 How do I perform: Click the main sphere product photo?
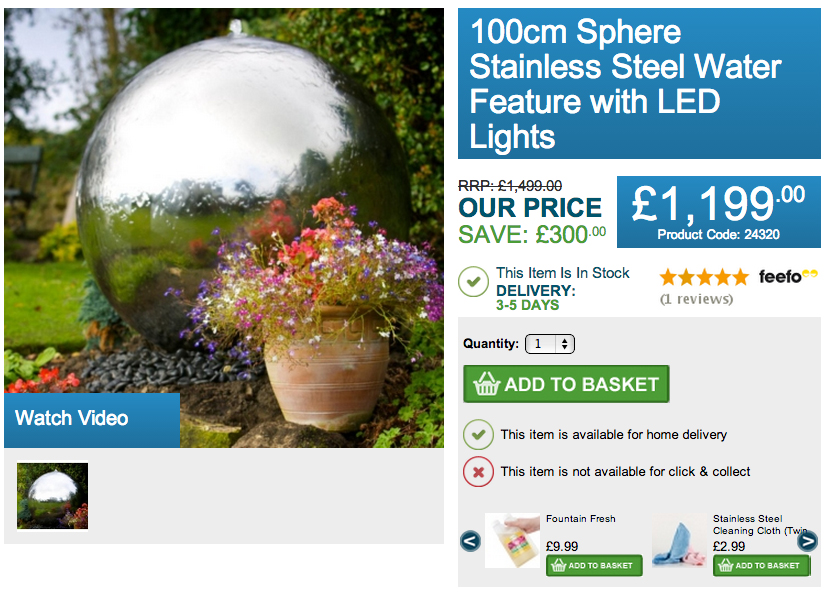coord(224,200)
